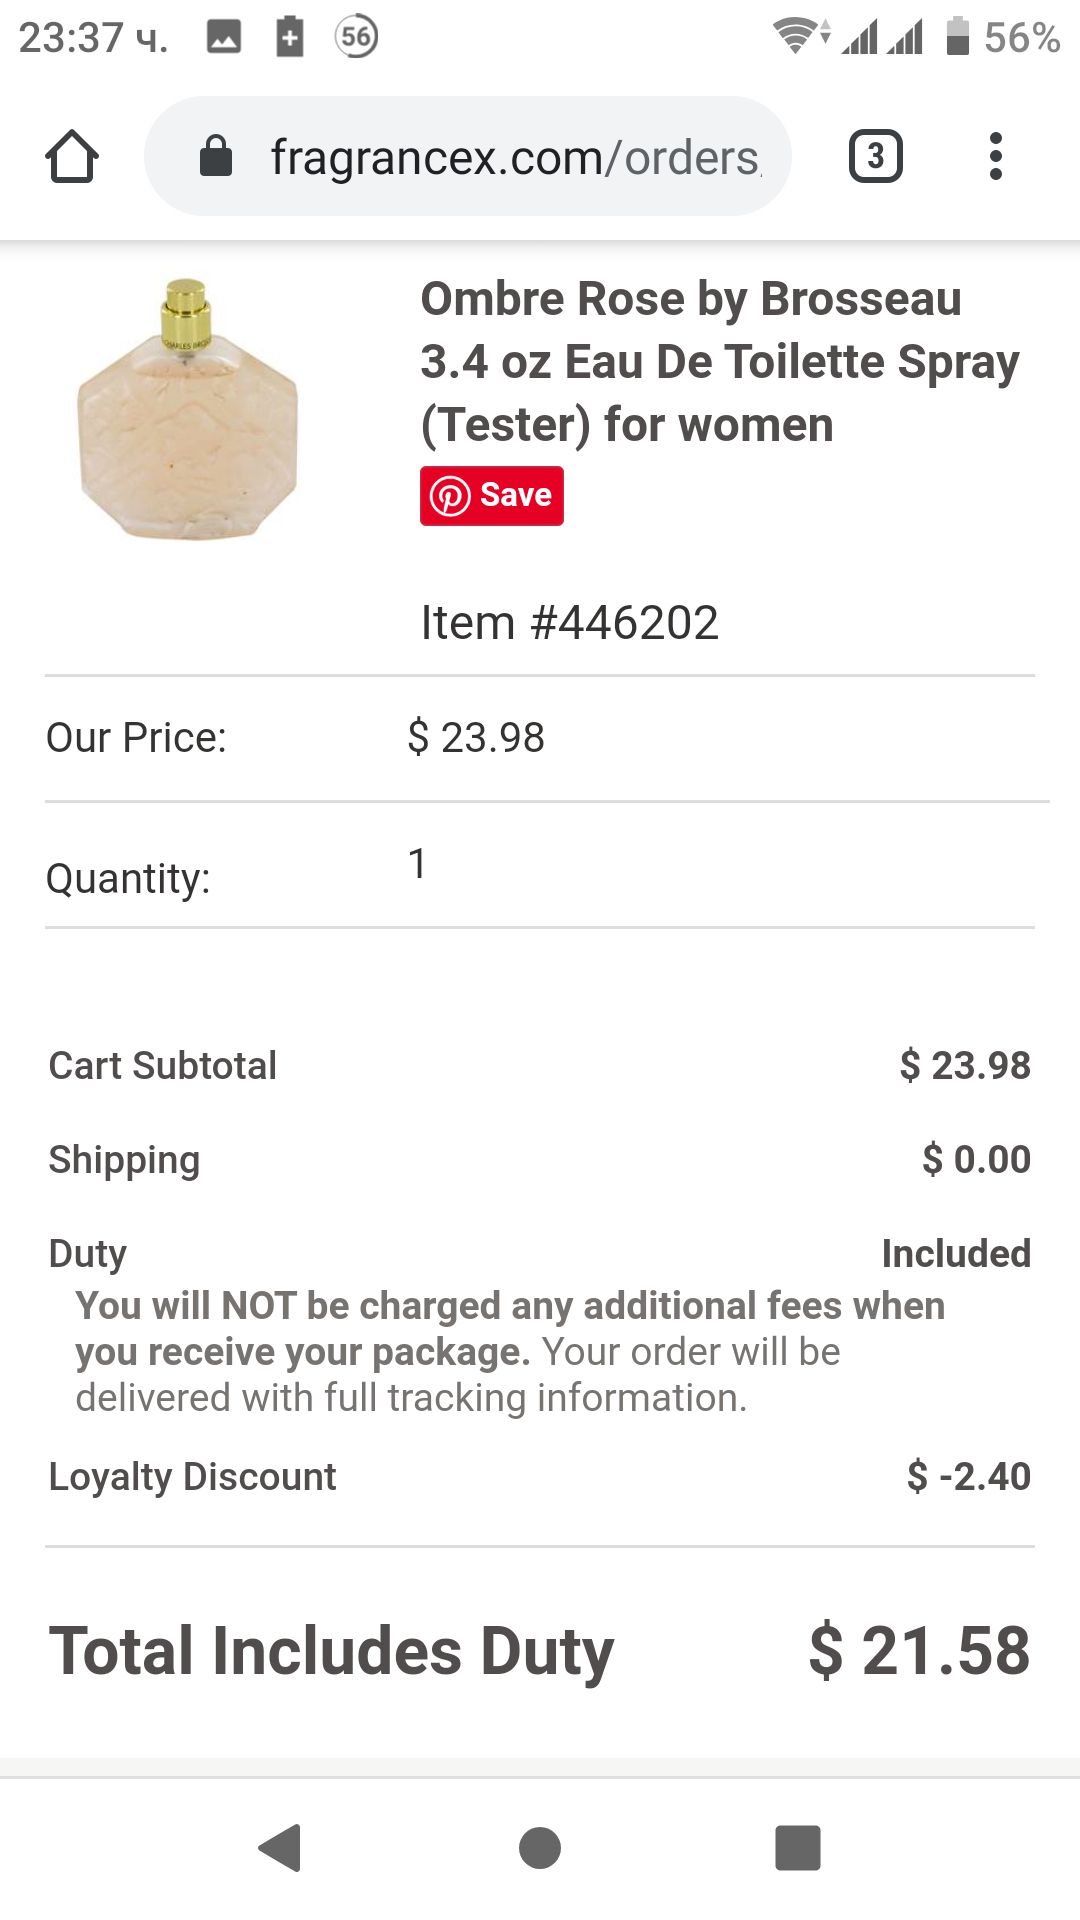Tap the battery saver icon in status bar
The height and width of the screenshot is (1920, 1080).
pyautogui.click(x=290, y=38)
